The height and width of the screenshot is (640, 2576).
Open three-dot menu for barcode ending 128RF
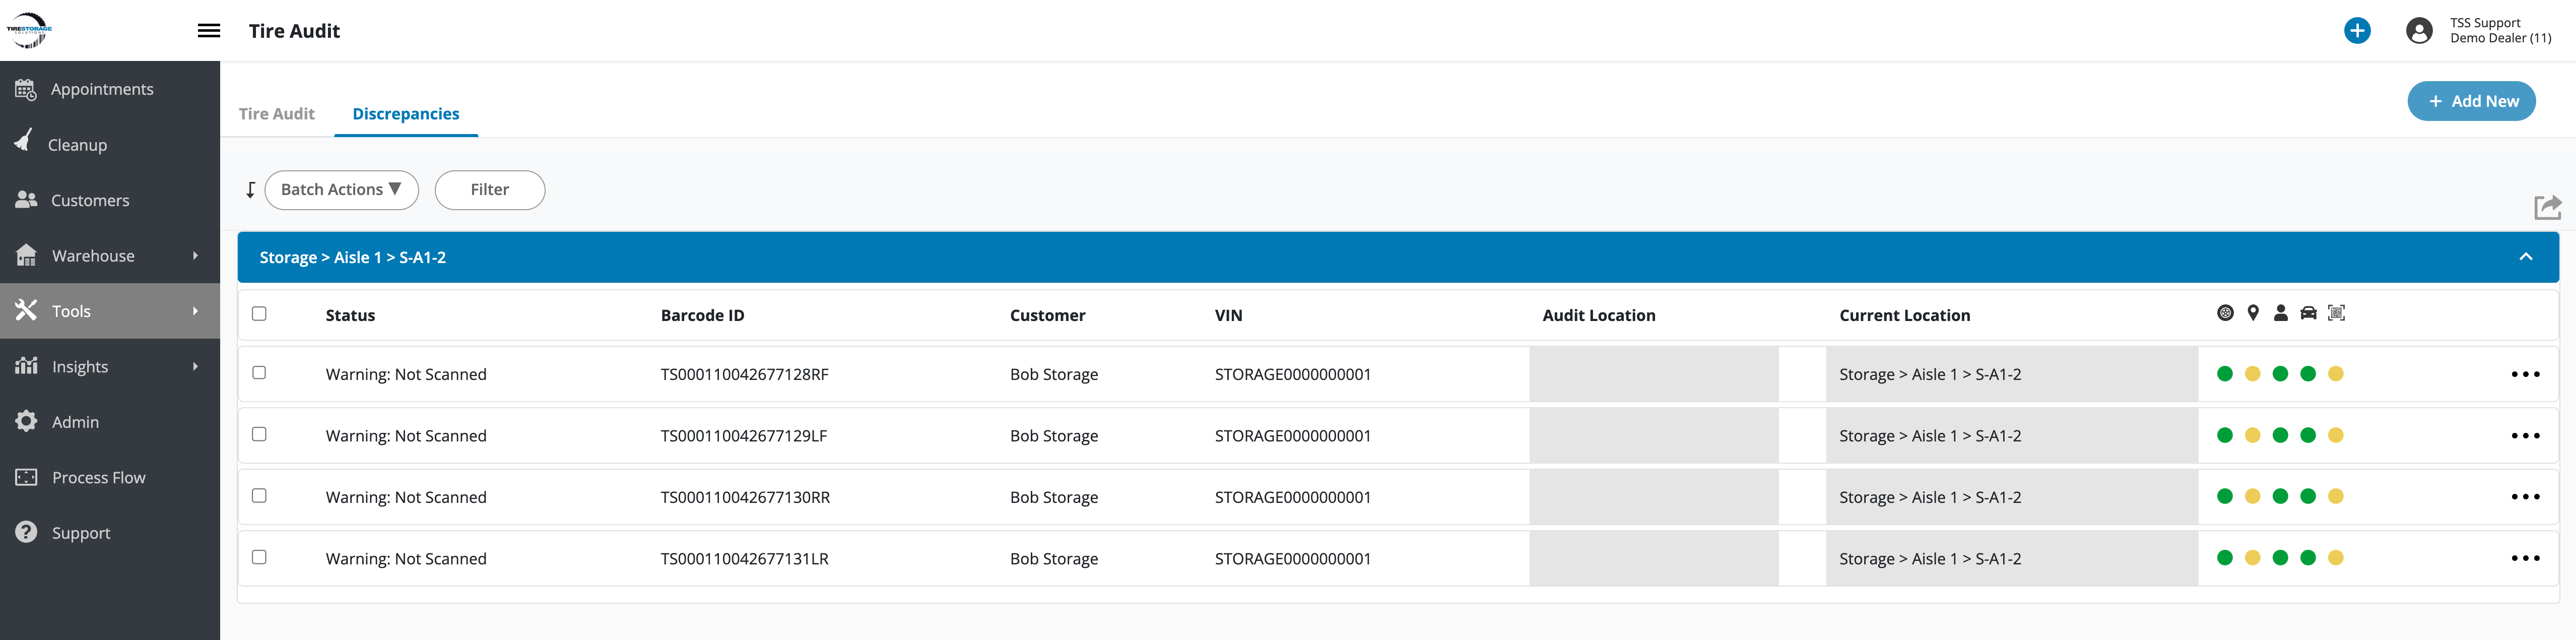click(2525, 374)
